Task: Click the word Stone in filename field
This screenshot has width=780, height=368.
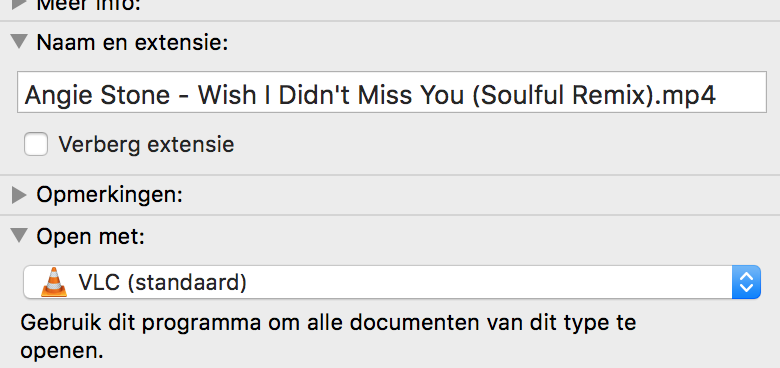Action: (133, 94)
